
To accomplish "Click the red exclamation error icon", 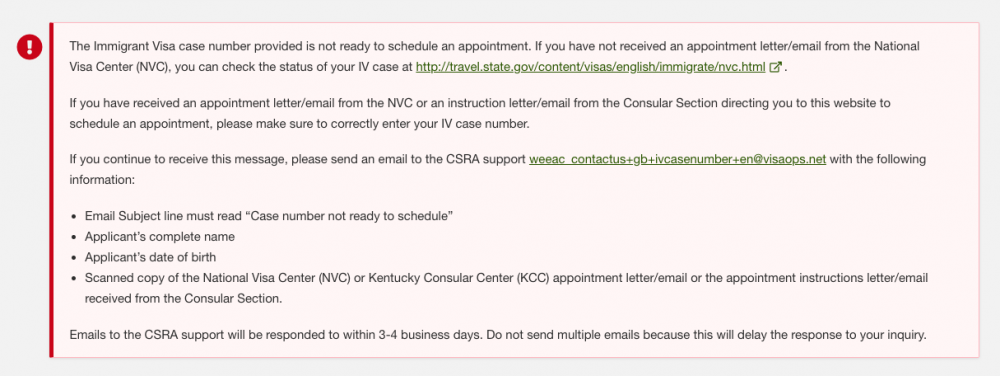I will (x=29, y=47).
